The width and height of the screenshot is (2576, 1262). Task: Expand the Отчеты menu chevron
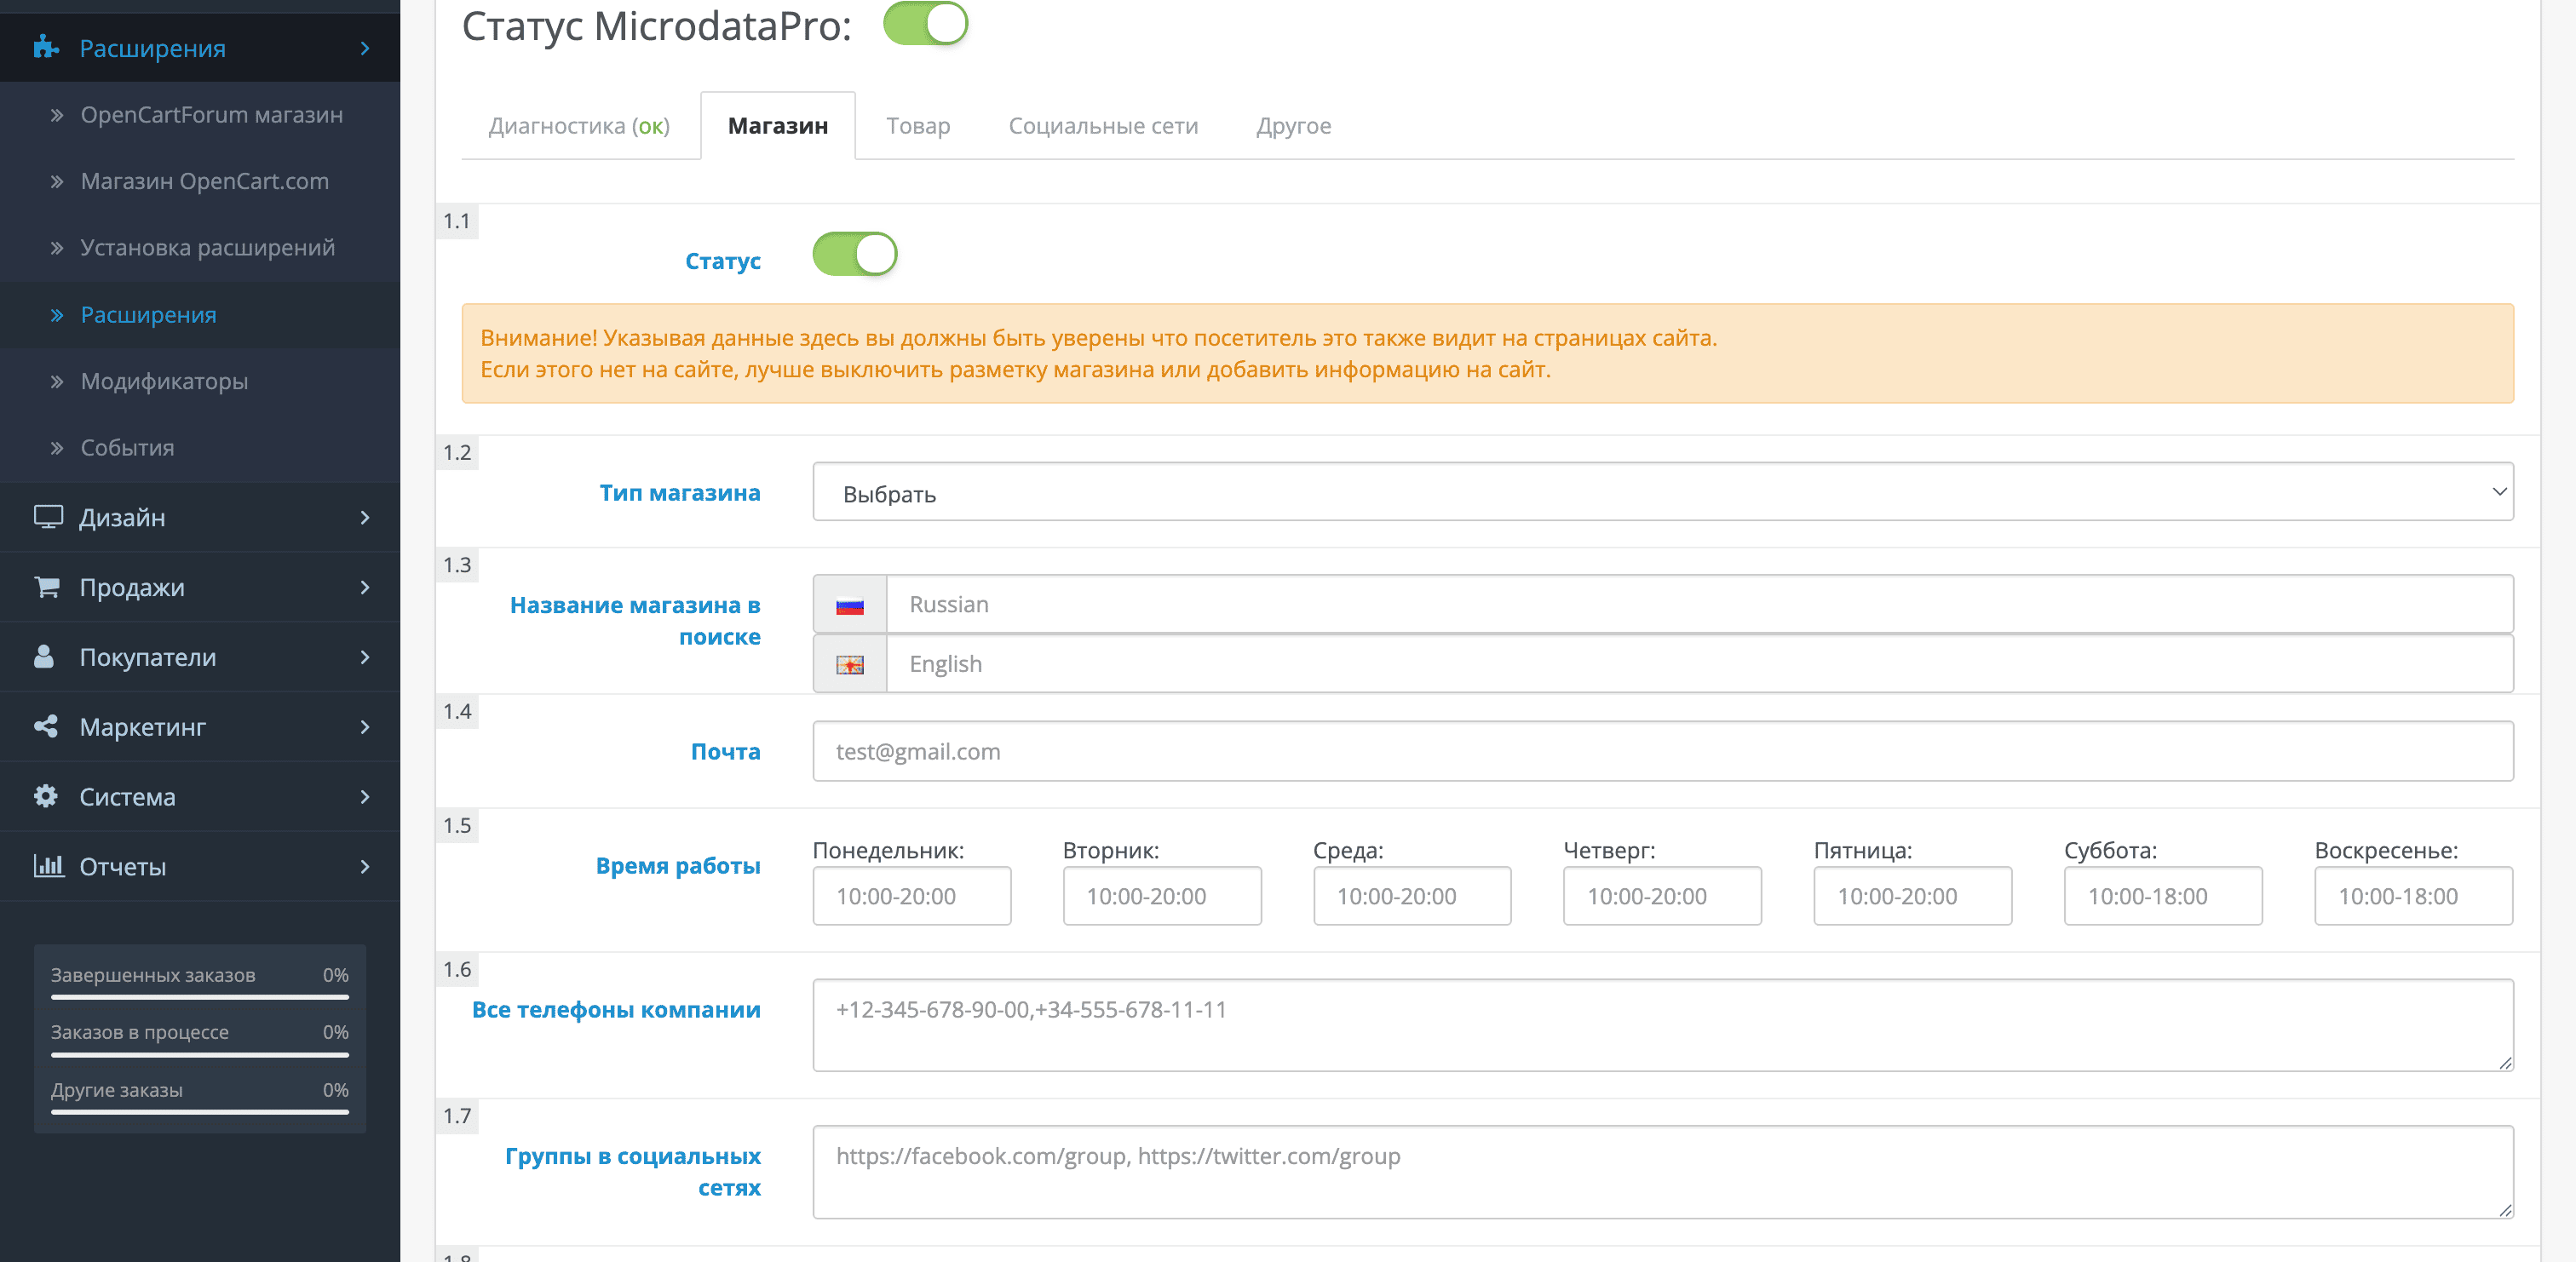click(365, 866)
